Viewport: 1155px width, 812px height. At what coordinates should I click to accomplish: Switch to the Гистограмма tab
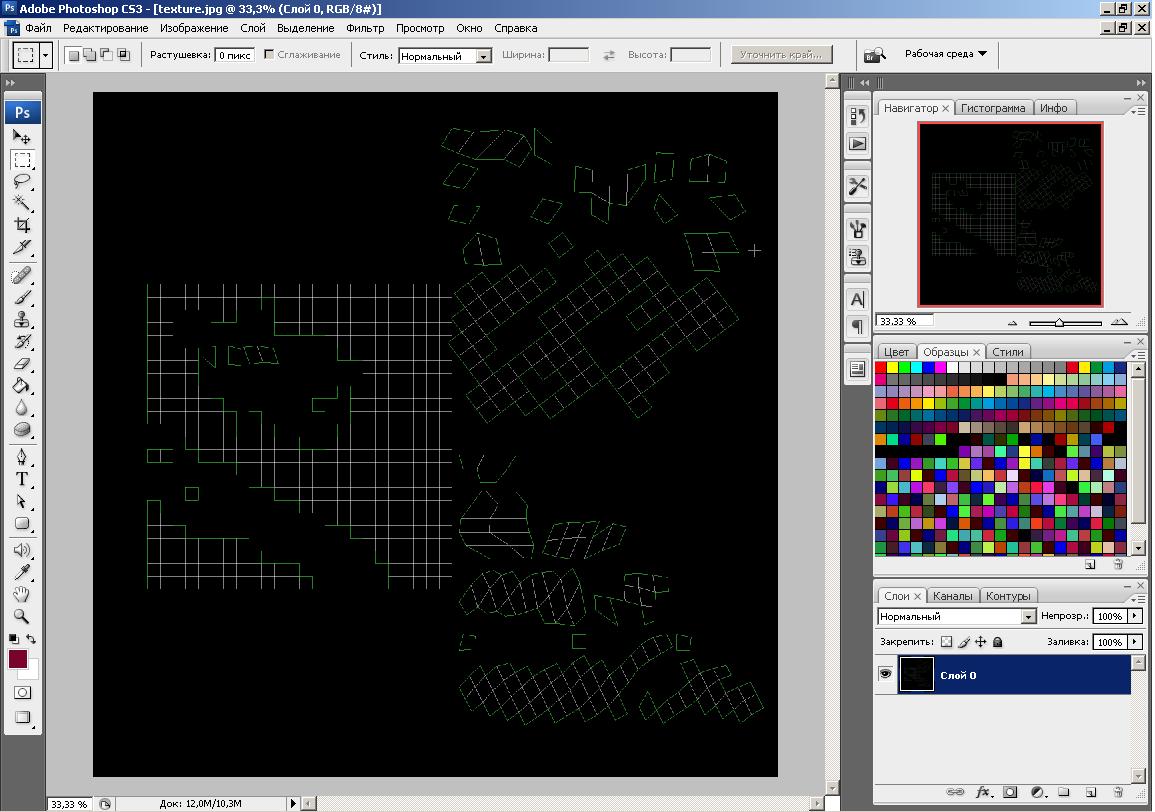(993, 108)
